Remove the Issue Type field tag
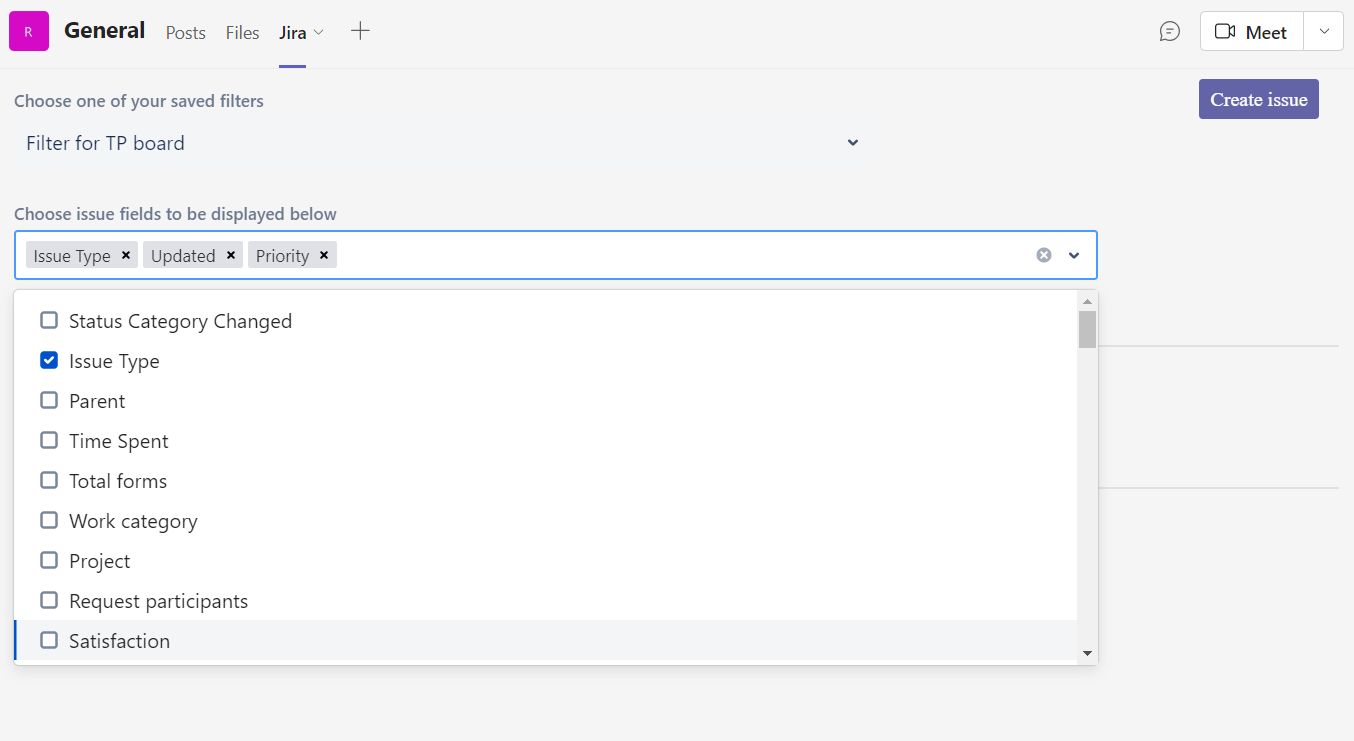The width and height of the screenshot is (1354, 741). pyautogui.click(x=125, y=255)
